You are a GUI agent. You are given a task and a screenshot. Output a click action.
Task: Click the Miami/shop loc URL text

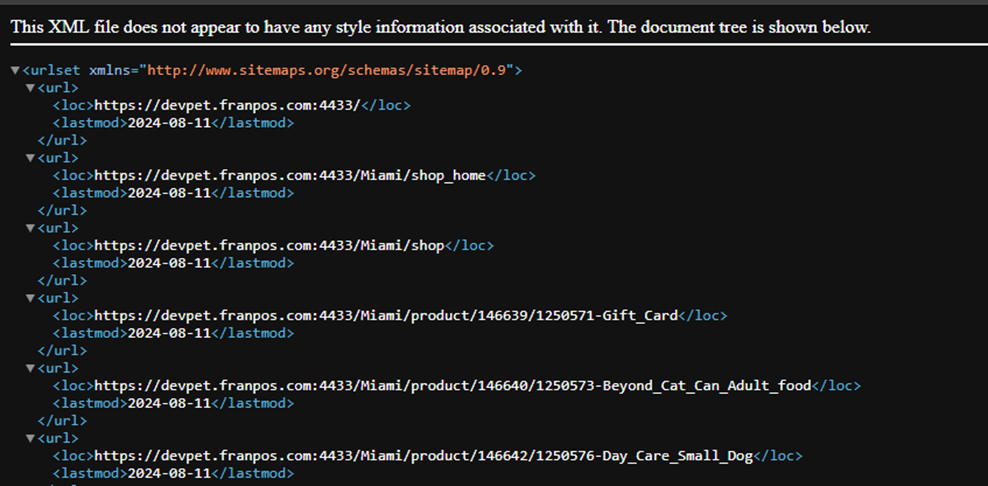[x=269, y=245]
